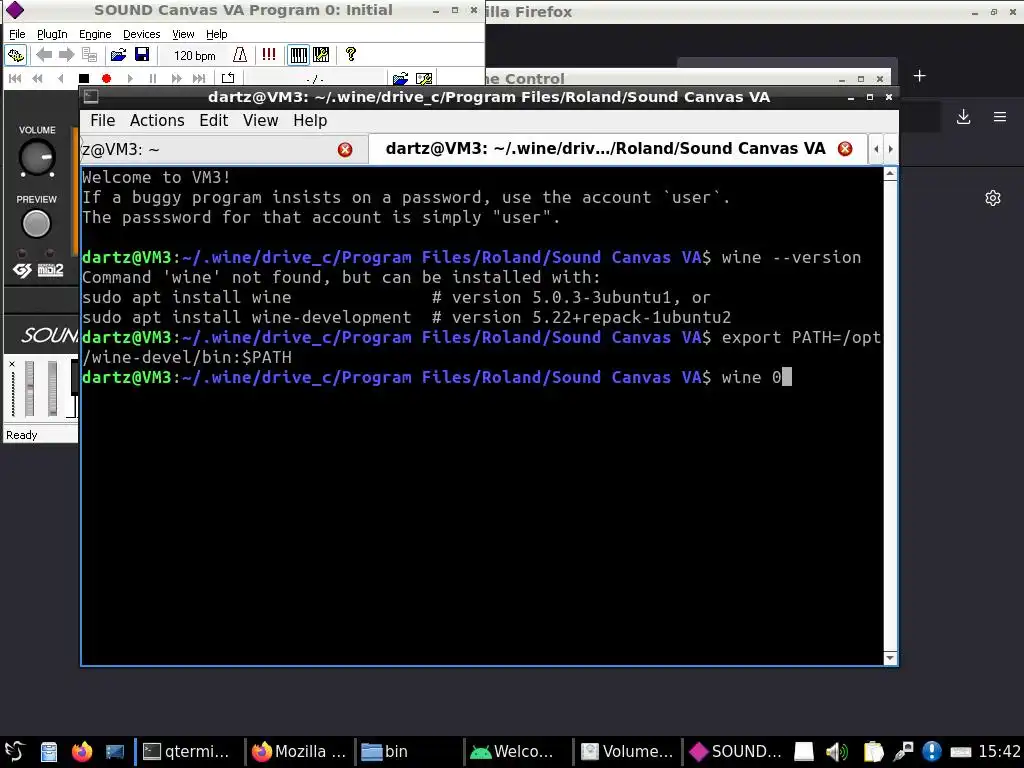Open a new Firefox tab with plus button
1024x768 pixels.
tap(920, 76)
